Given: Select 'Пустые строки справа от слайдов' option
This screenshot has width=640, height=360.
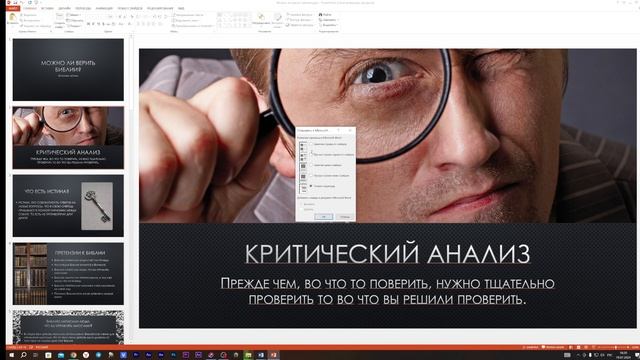Looking at the screenshot, I should coord(311,155).
